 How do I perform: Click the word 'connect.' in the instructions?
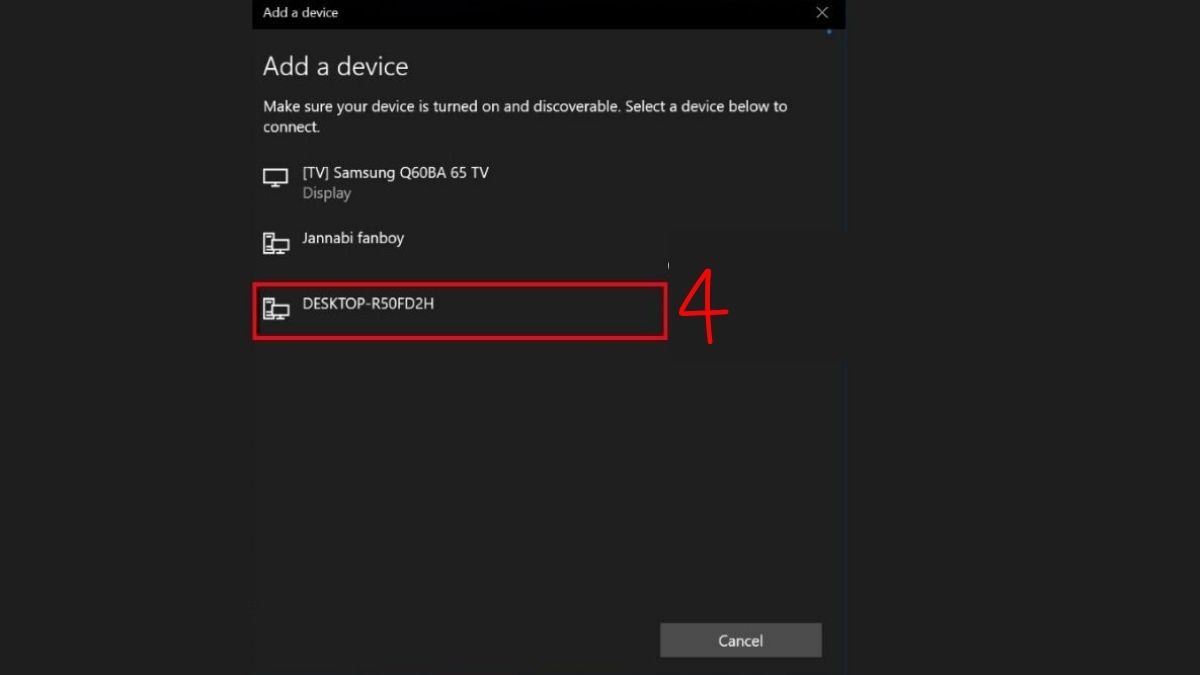coord(291,127)
